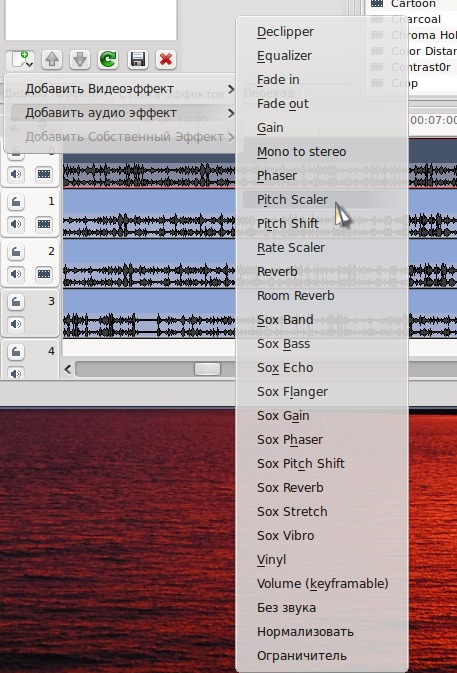Viewport: 457px width, 673px height.
Task: Lock track 3 with padlock icon
Action: pyautogui.click(x=16, y=302)
